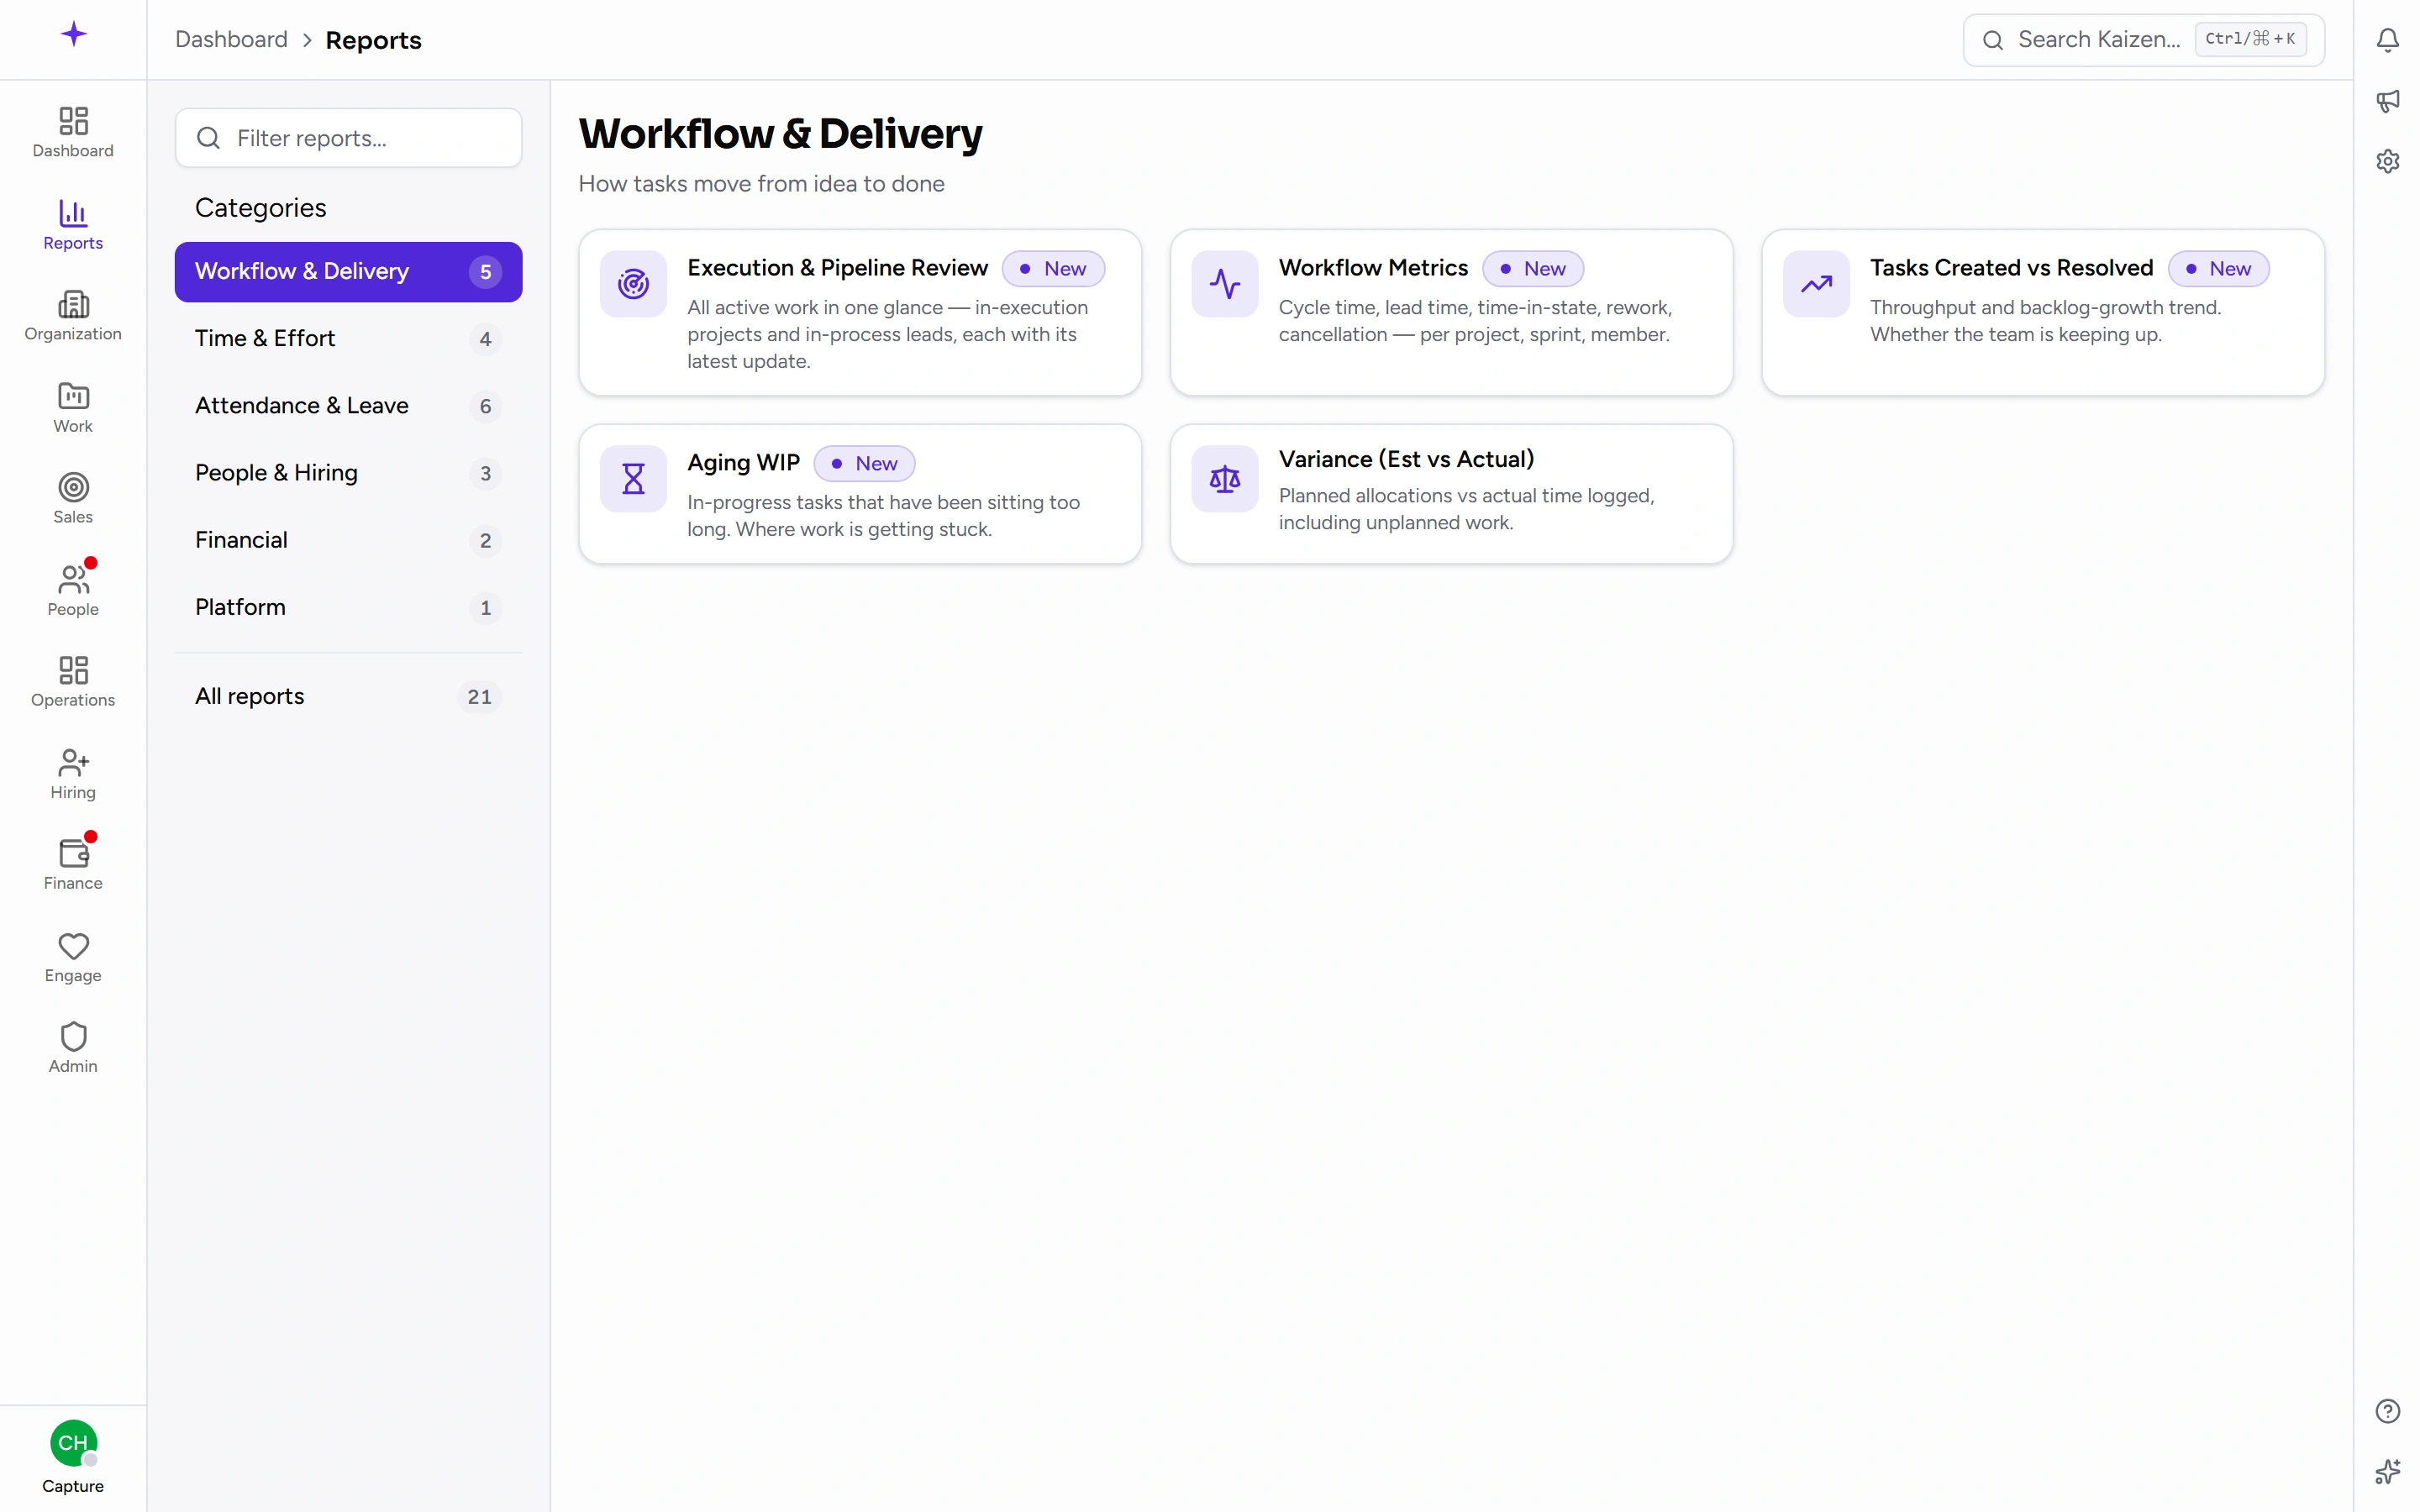Click the Ctrl/⌘+K shortcut badge
The height and width of the screenshot is (1512, 2420).
coord(2250,40)
